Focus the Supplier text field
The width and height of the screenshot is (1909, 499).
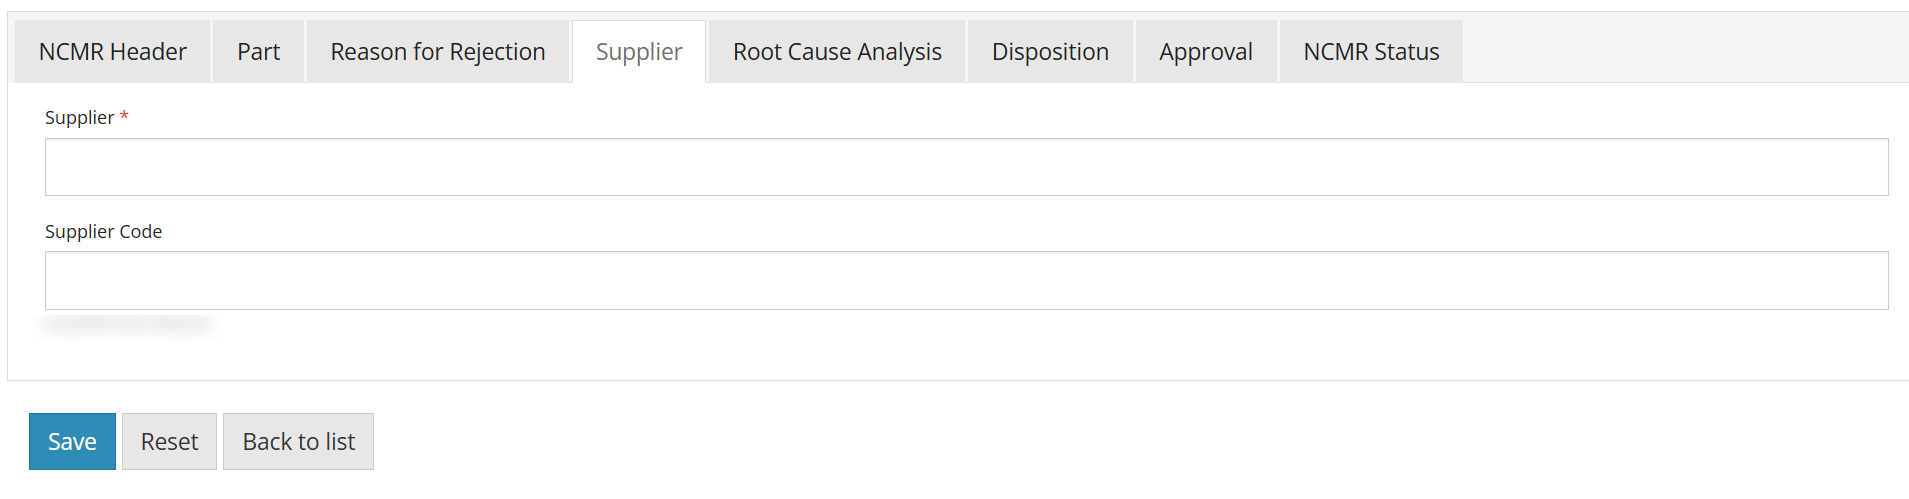966,167
